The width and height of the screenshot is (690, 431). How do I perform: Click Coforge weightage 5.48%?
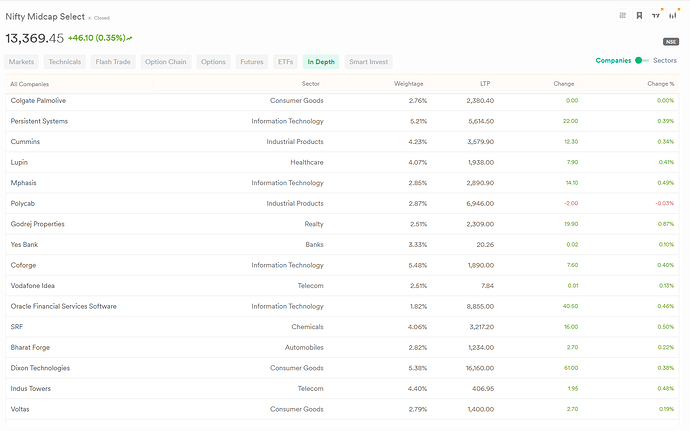click(x=418, y=265)
